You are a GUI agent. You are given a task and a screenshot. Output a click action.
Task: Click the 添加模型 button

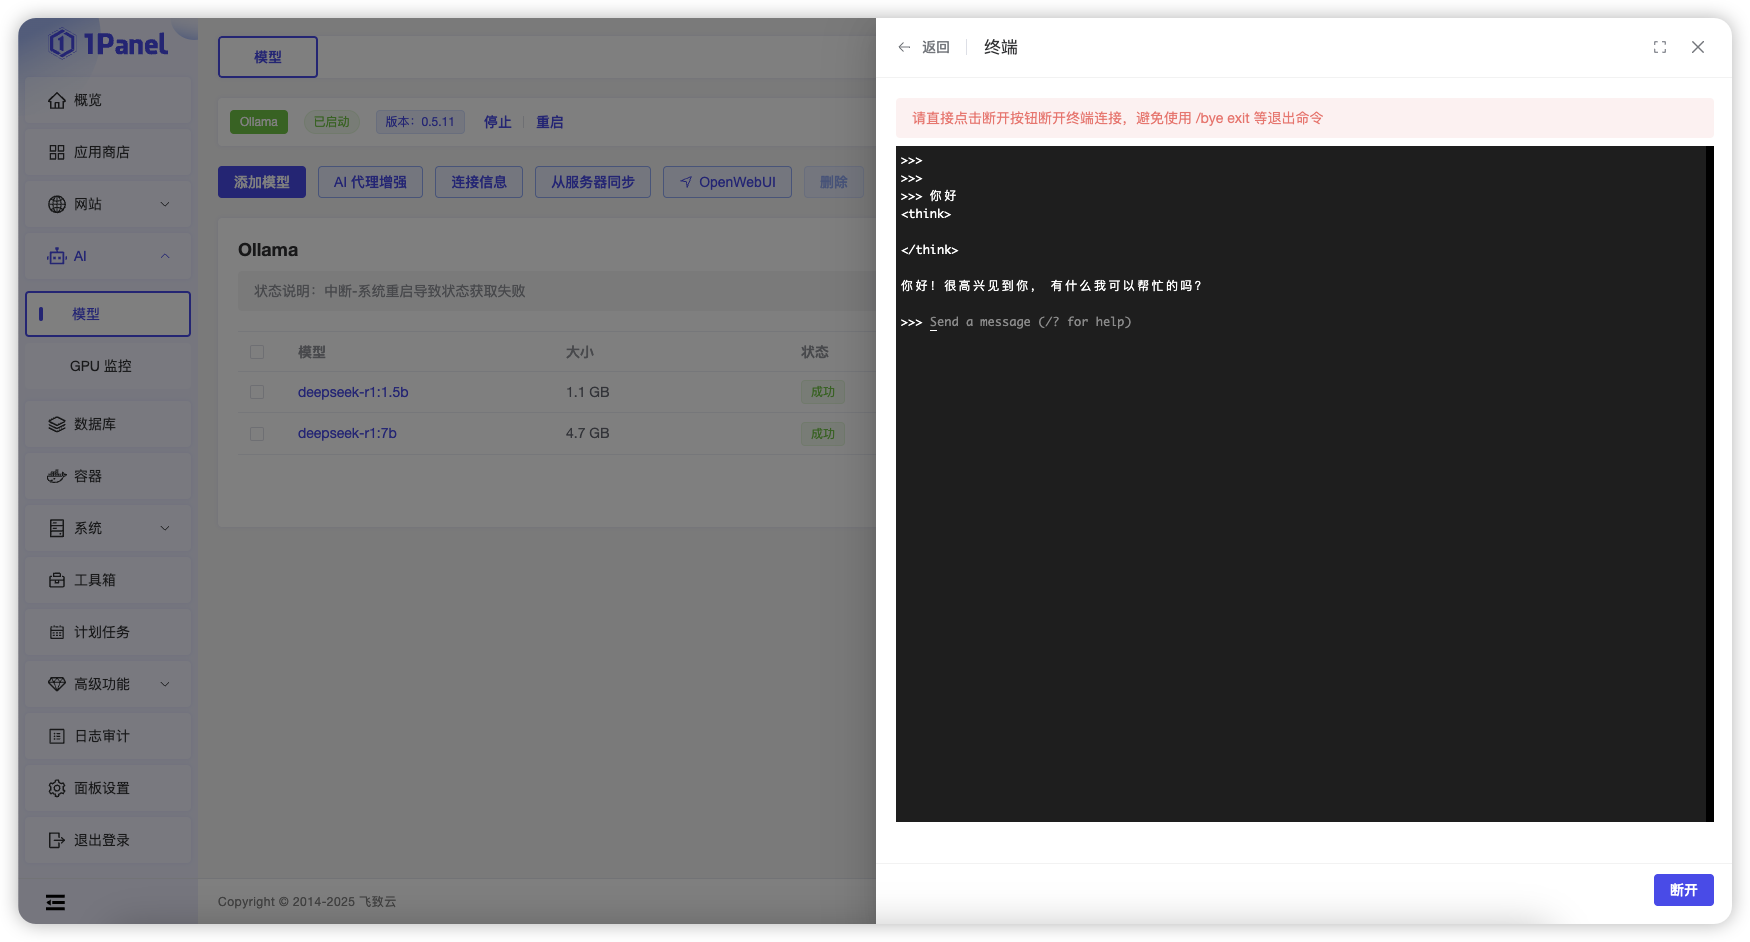(262, 182)
